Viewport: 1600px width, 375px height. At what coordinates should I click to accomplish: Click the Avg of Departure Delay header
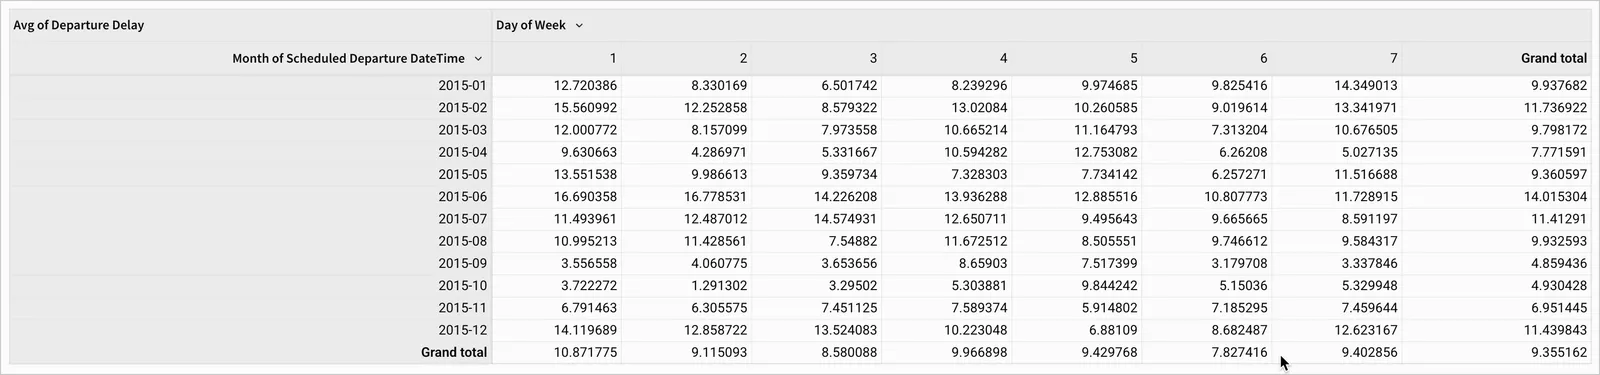[79, 25]
